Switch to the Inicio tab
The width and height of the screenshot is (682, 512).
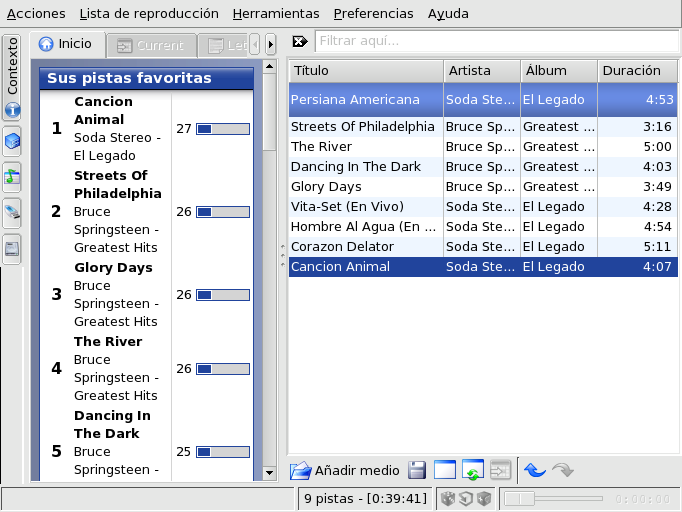point(66,44)
